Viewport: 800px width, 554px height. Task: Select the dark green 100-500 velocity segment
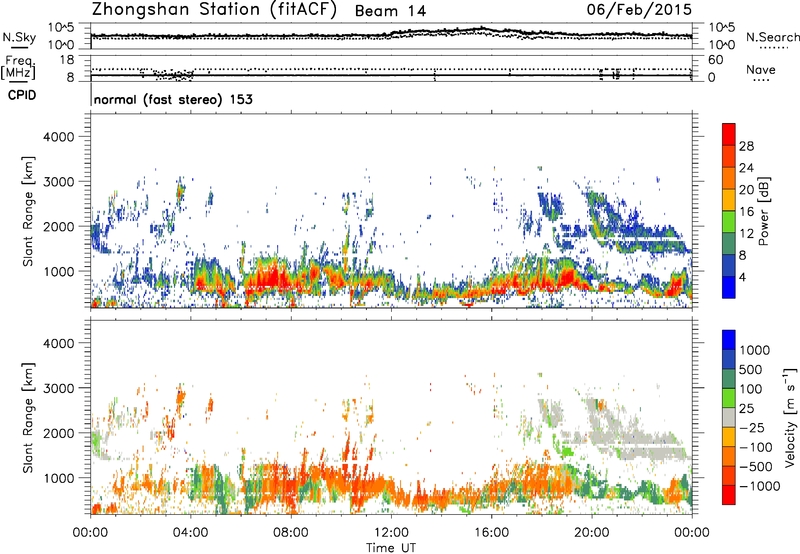point(729,379)
